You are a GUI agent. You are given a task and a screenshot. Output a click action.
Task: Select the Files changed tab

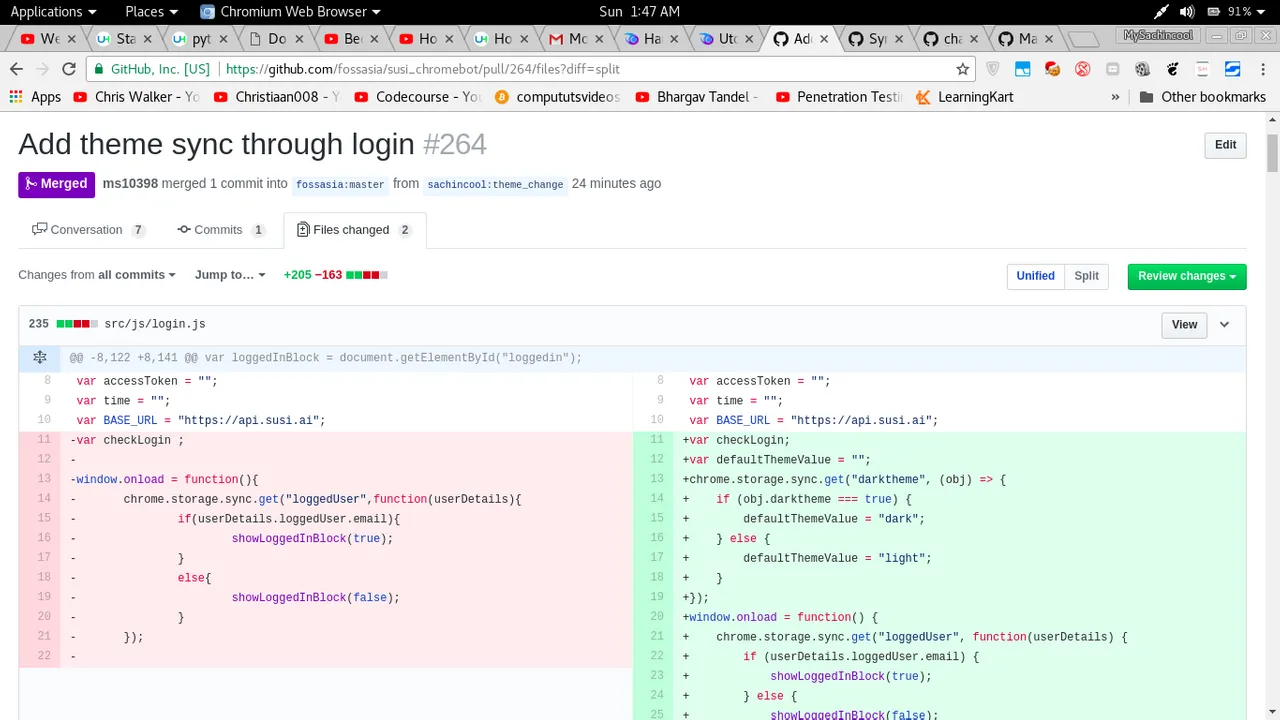(x=355, y=230)
